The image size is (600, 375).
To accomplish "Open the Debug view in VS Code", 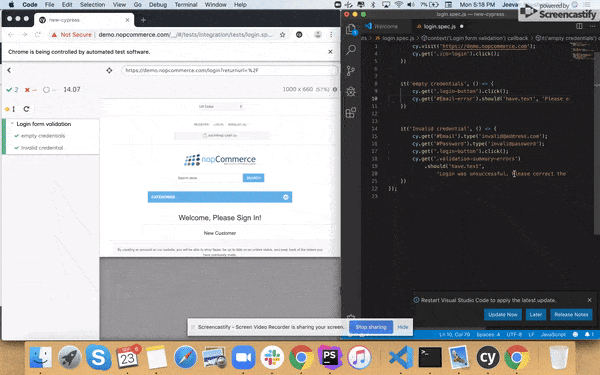I will click(x=351, y=91).
